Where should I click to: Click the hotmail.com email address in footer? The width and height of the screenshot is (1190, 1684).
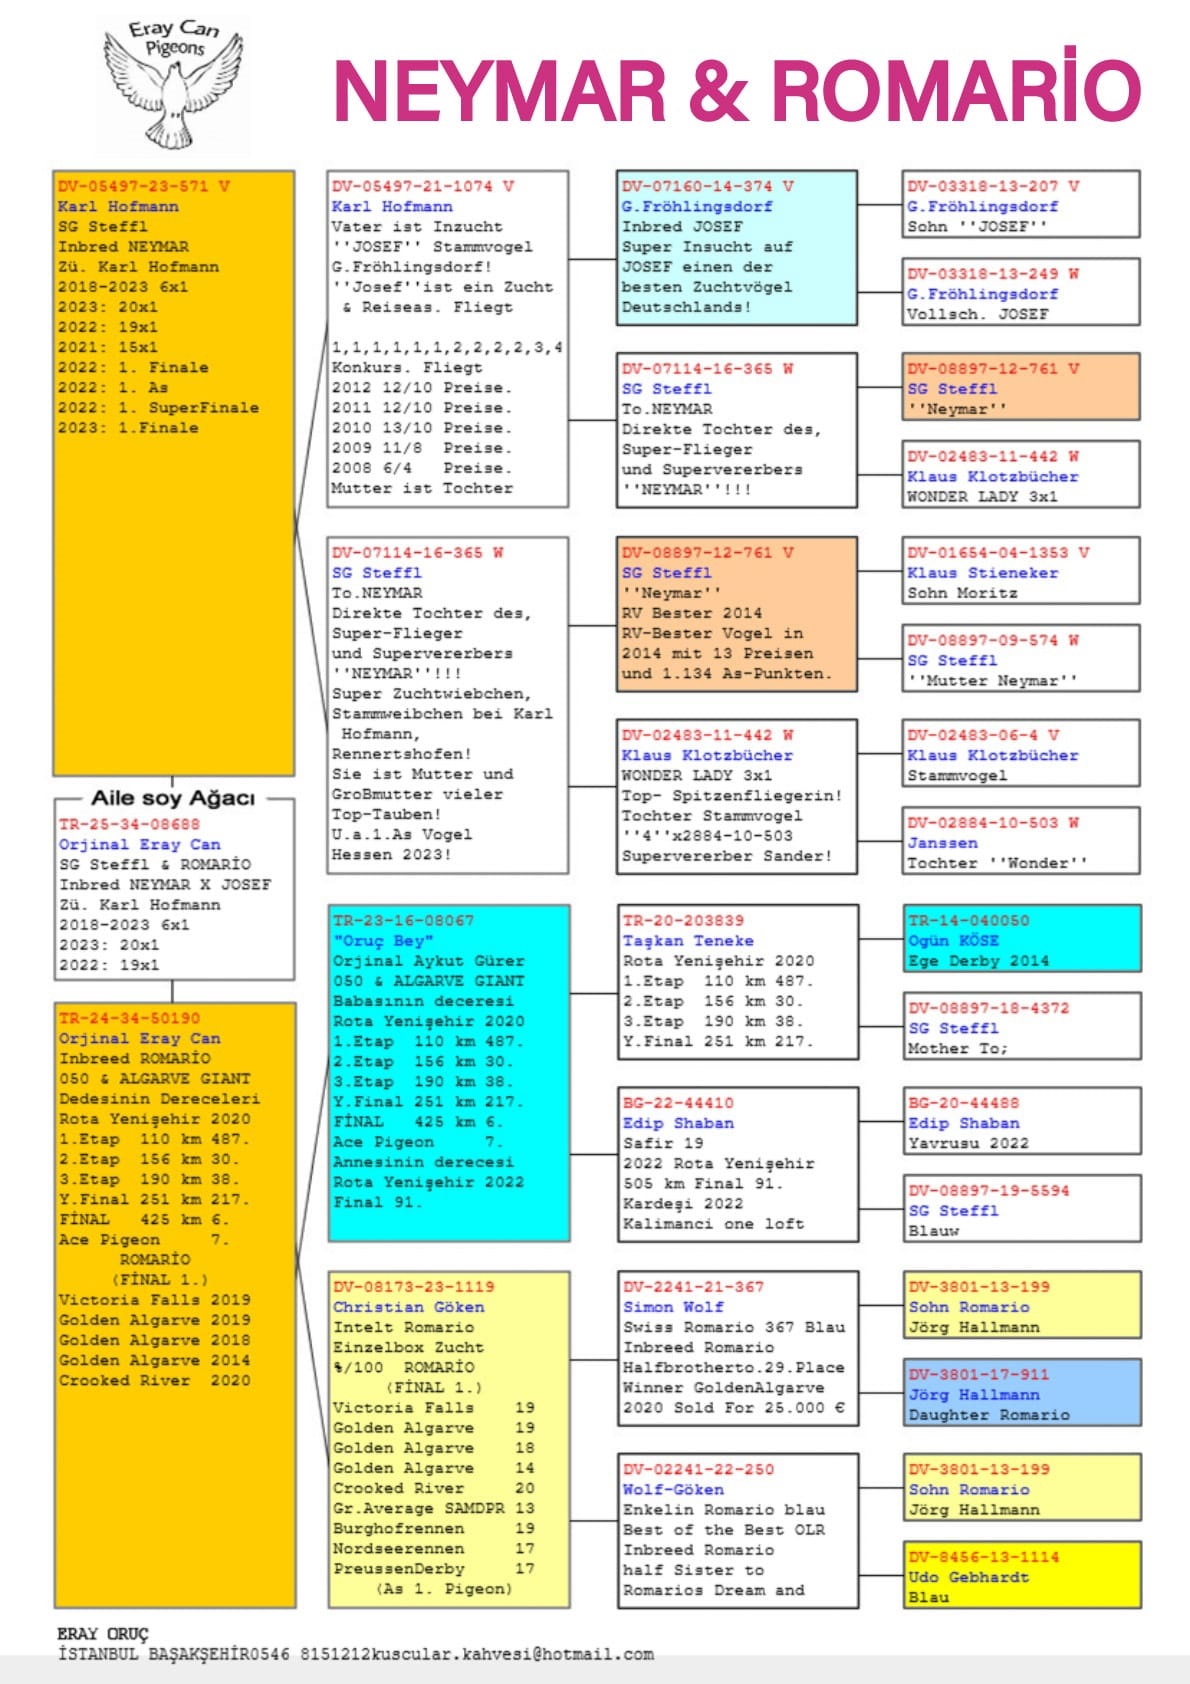[513, 1654]
